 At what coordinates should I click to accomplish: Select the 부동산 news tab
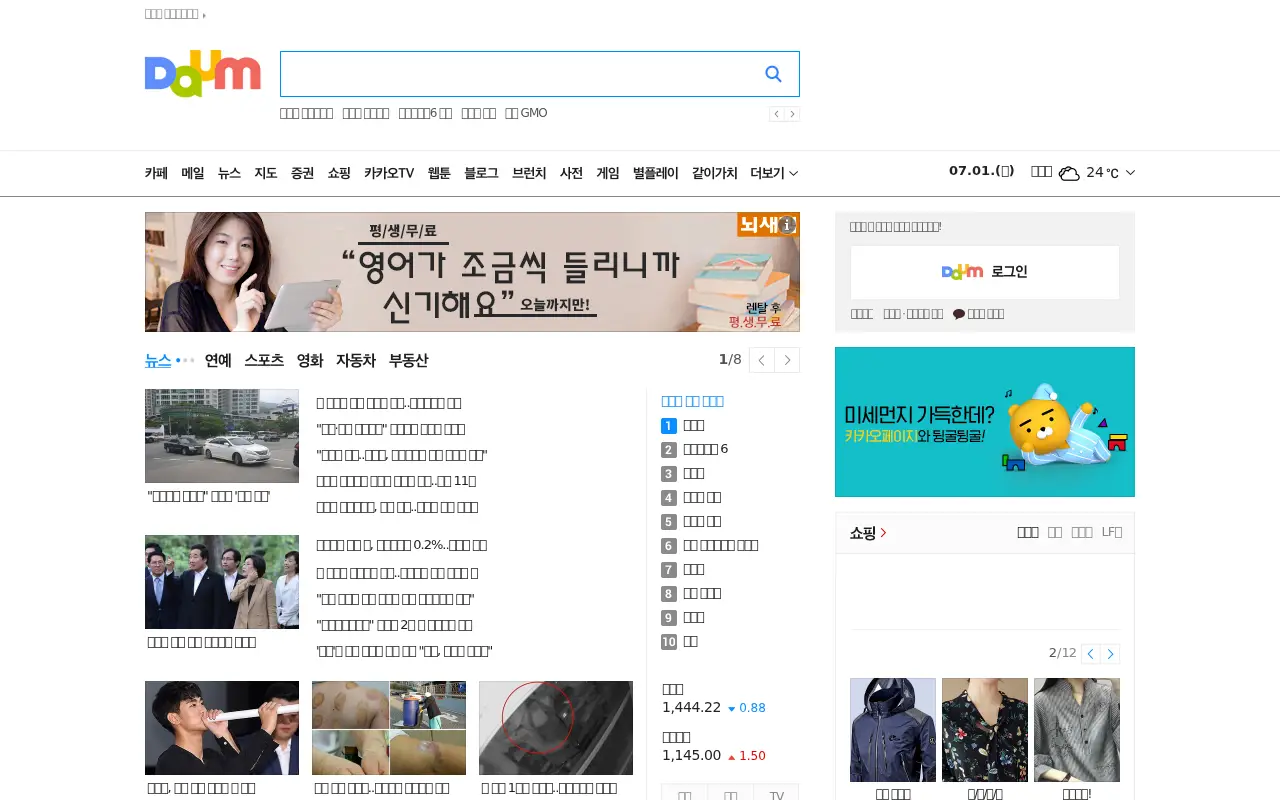408,360
